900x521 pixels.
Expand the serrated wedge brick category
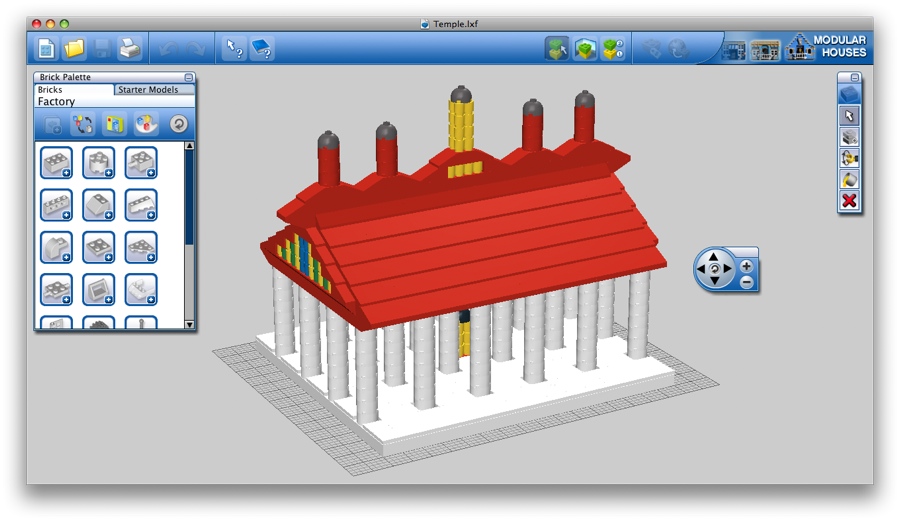coord(141,205)
